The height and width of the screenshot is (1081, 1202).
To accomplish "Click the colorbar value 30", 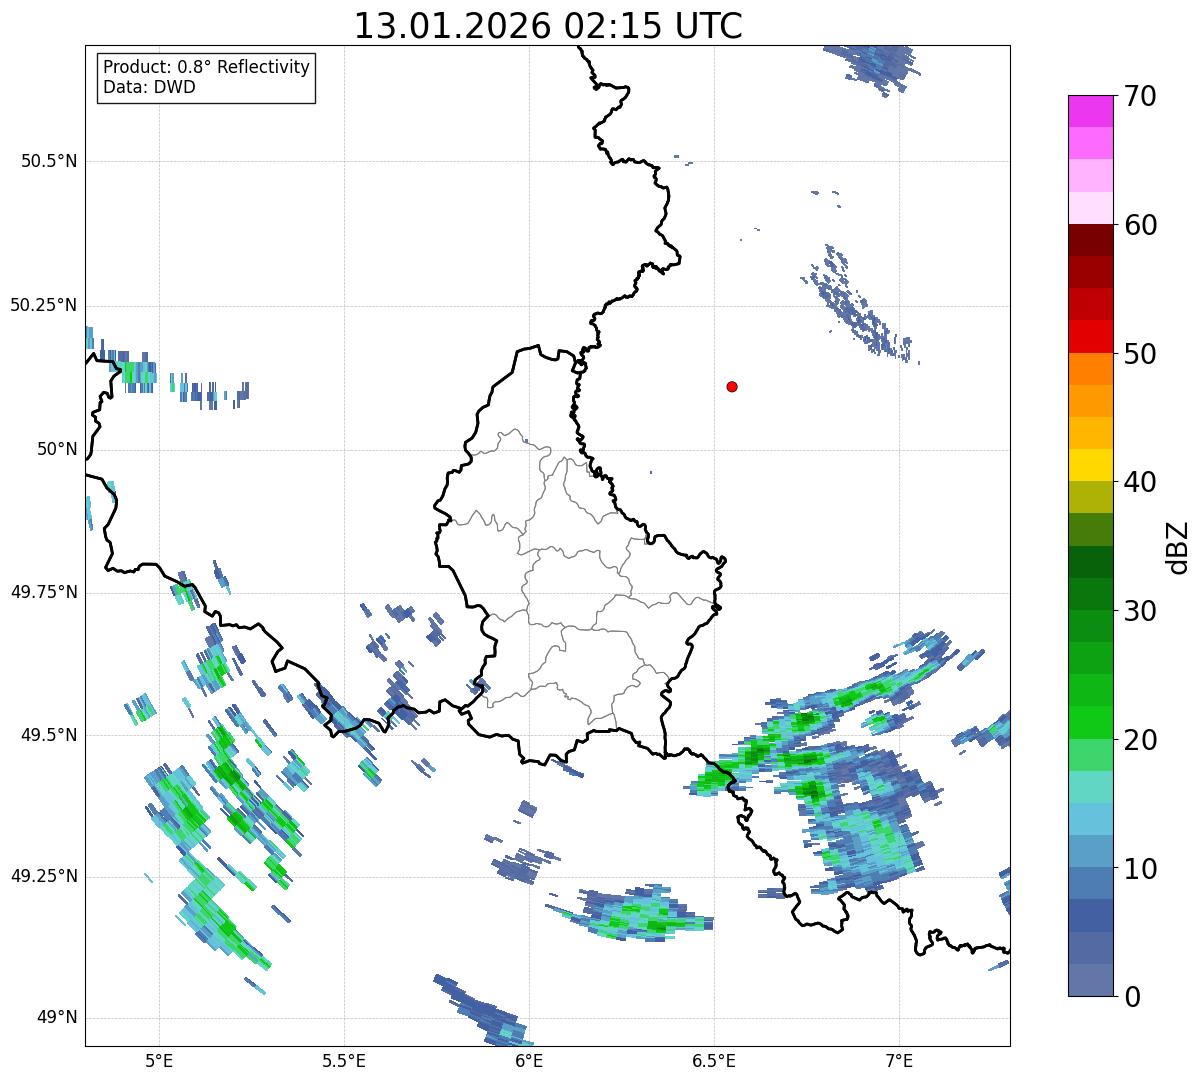I will pyautogui.click(x=1140, y=611).
